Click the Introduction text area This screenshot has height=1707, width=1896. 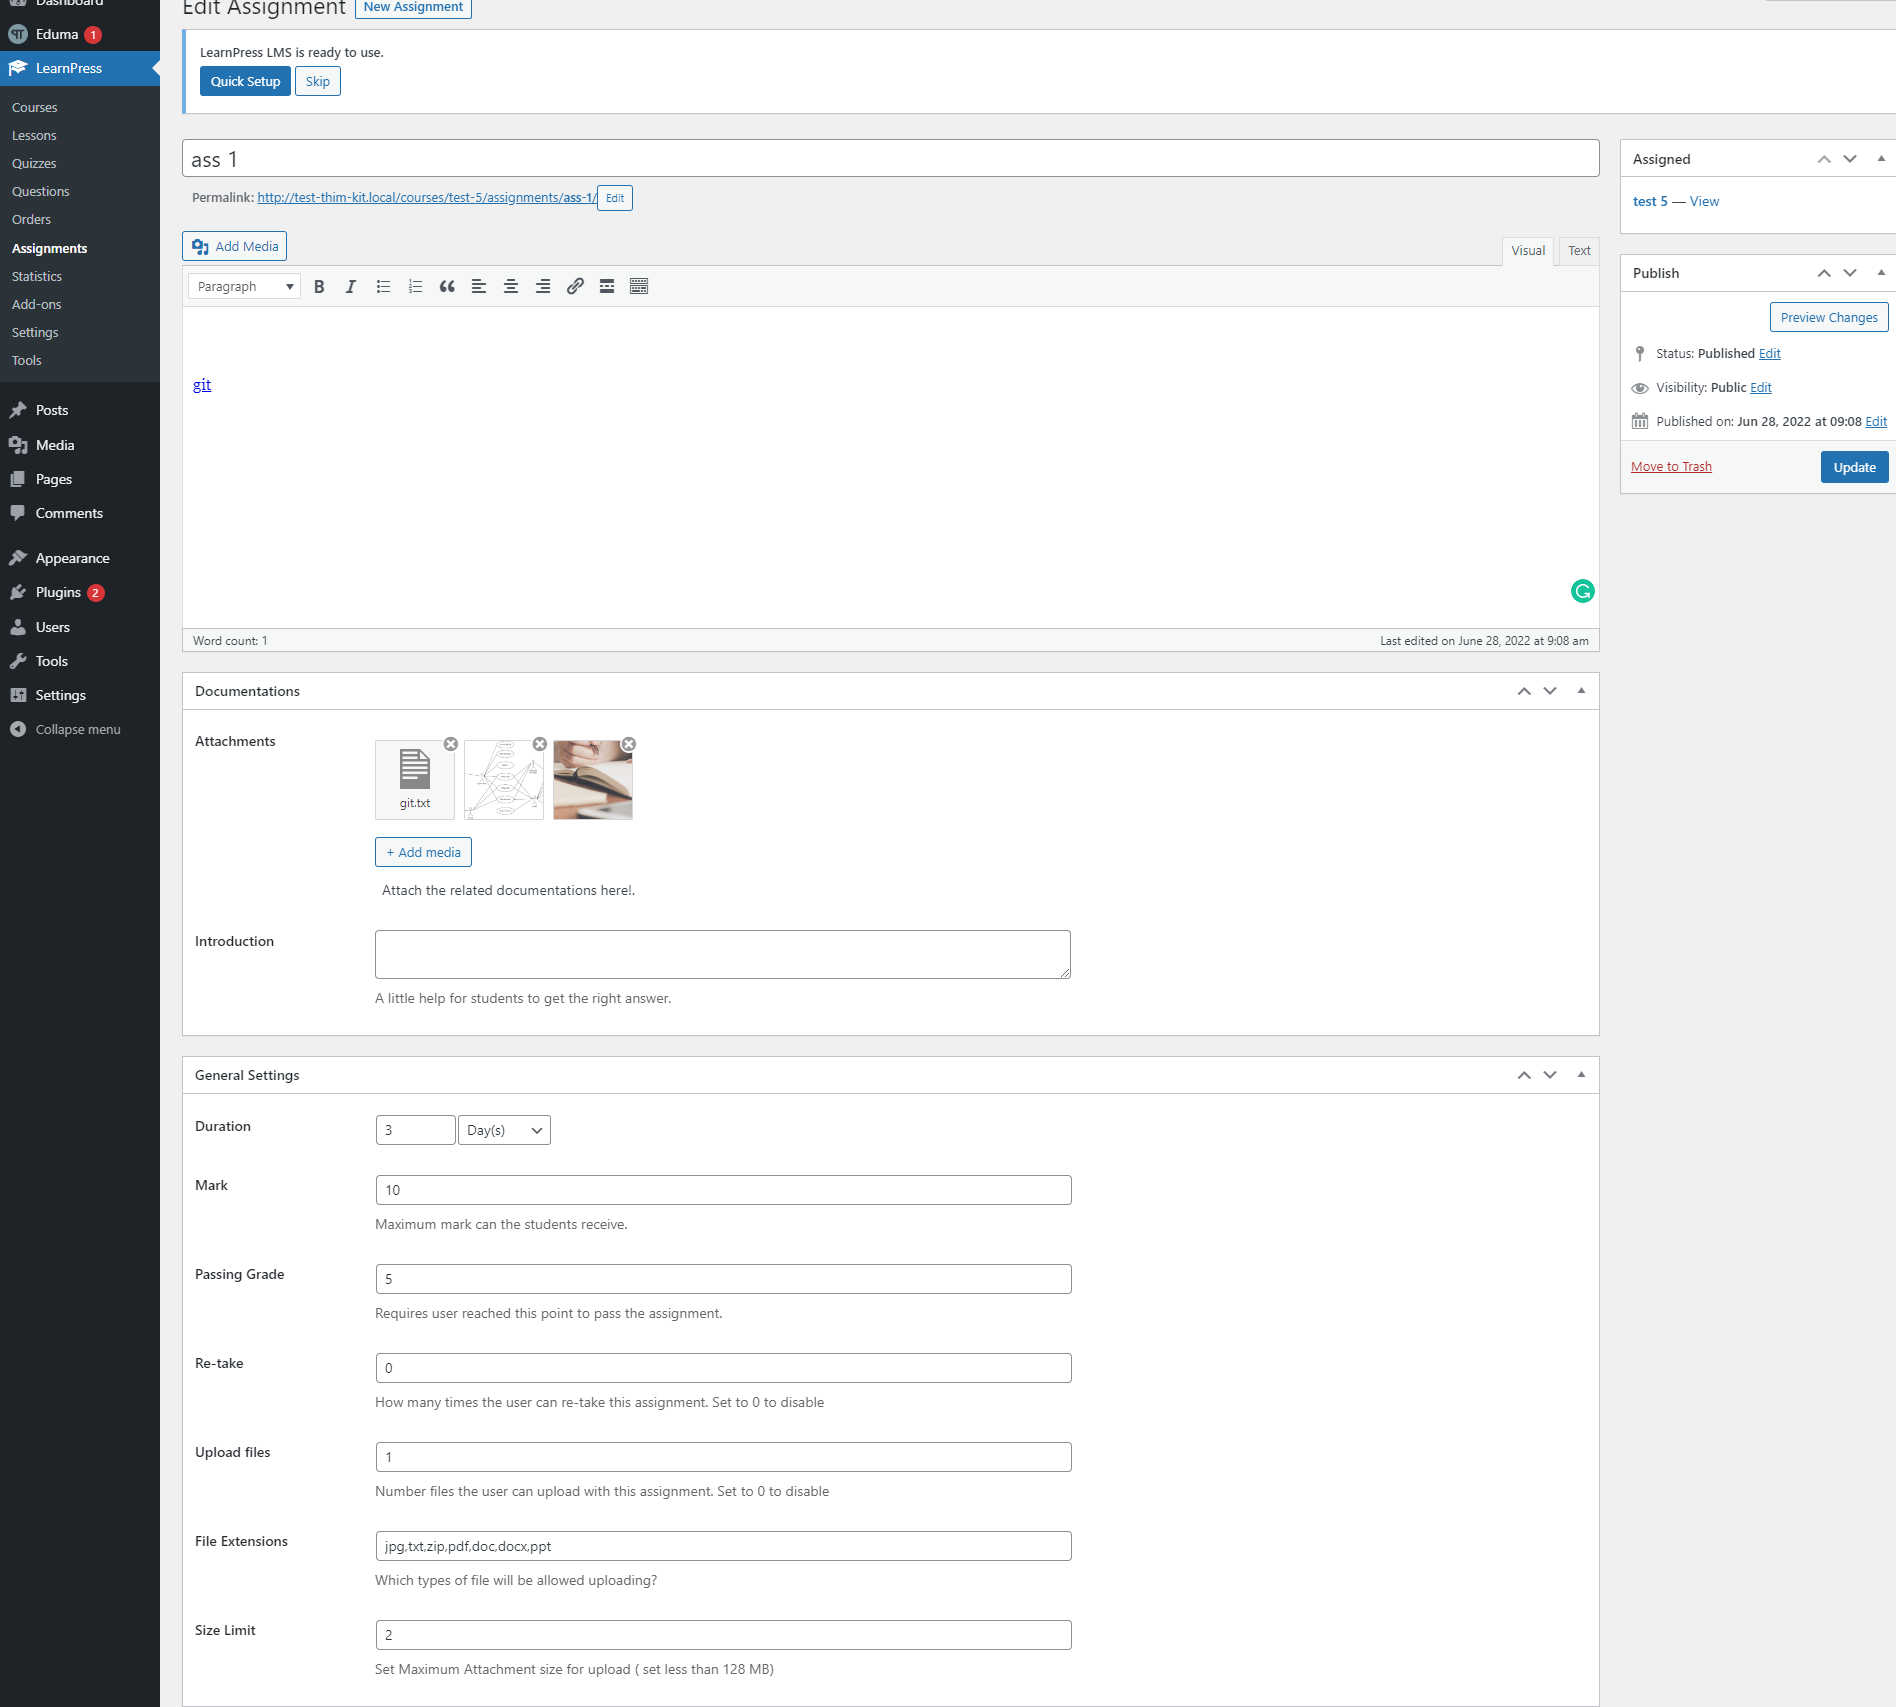coord(723,954)
